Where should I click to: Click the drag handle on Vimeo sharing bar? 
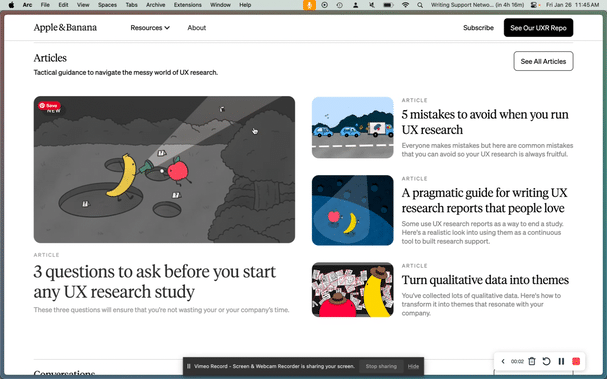pos(189,366)
